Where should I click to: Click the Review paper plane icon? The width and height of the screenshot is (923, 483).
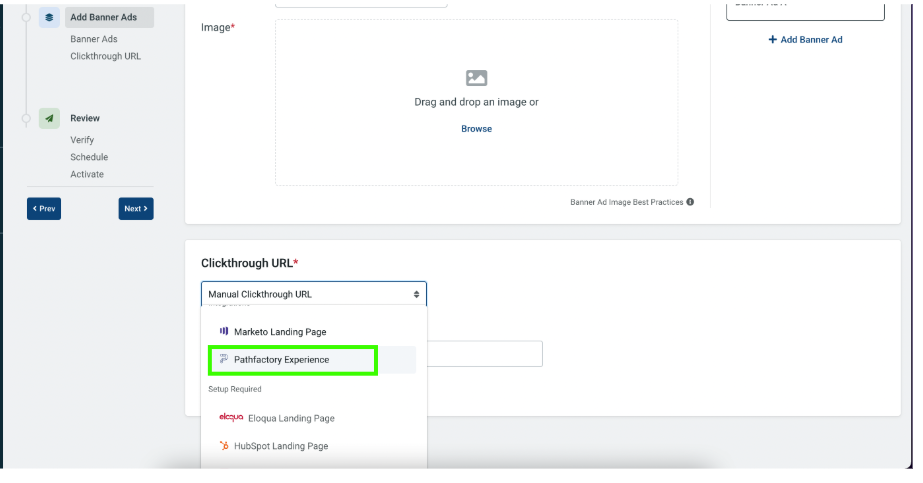tap(49, 118)
